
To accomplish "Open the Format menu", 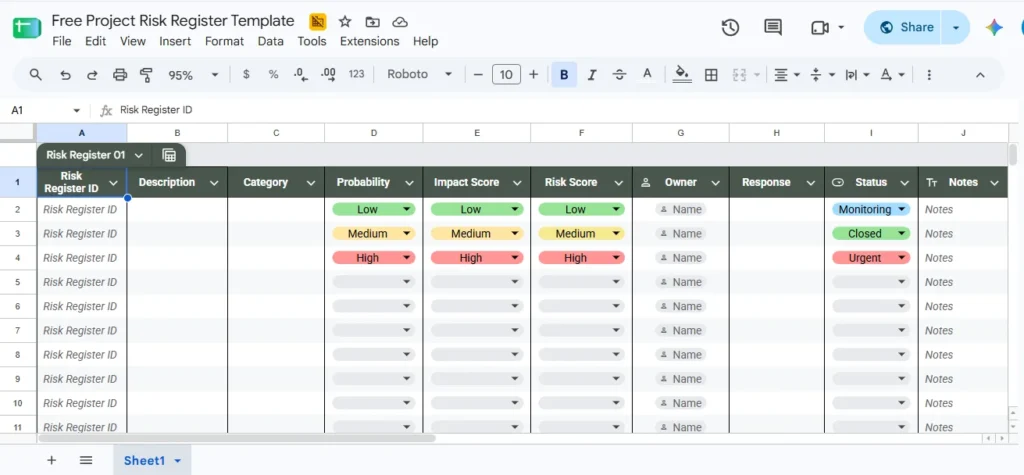I will [x=224, y=41].
